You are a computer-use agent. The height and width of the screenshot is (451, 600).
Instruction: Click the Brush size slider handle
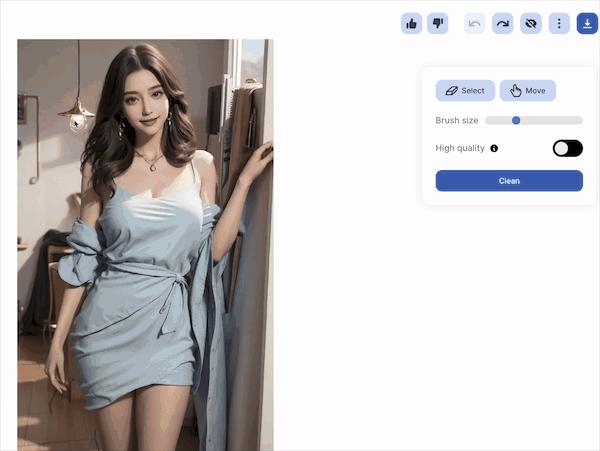(516, 120)
